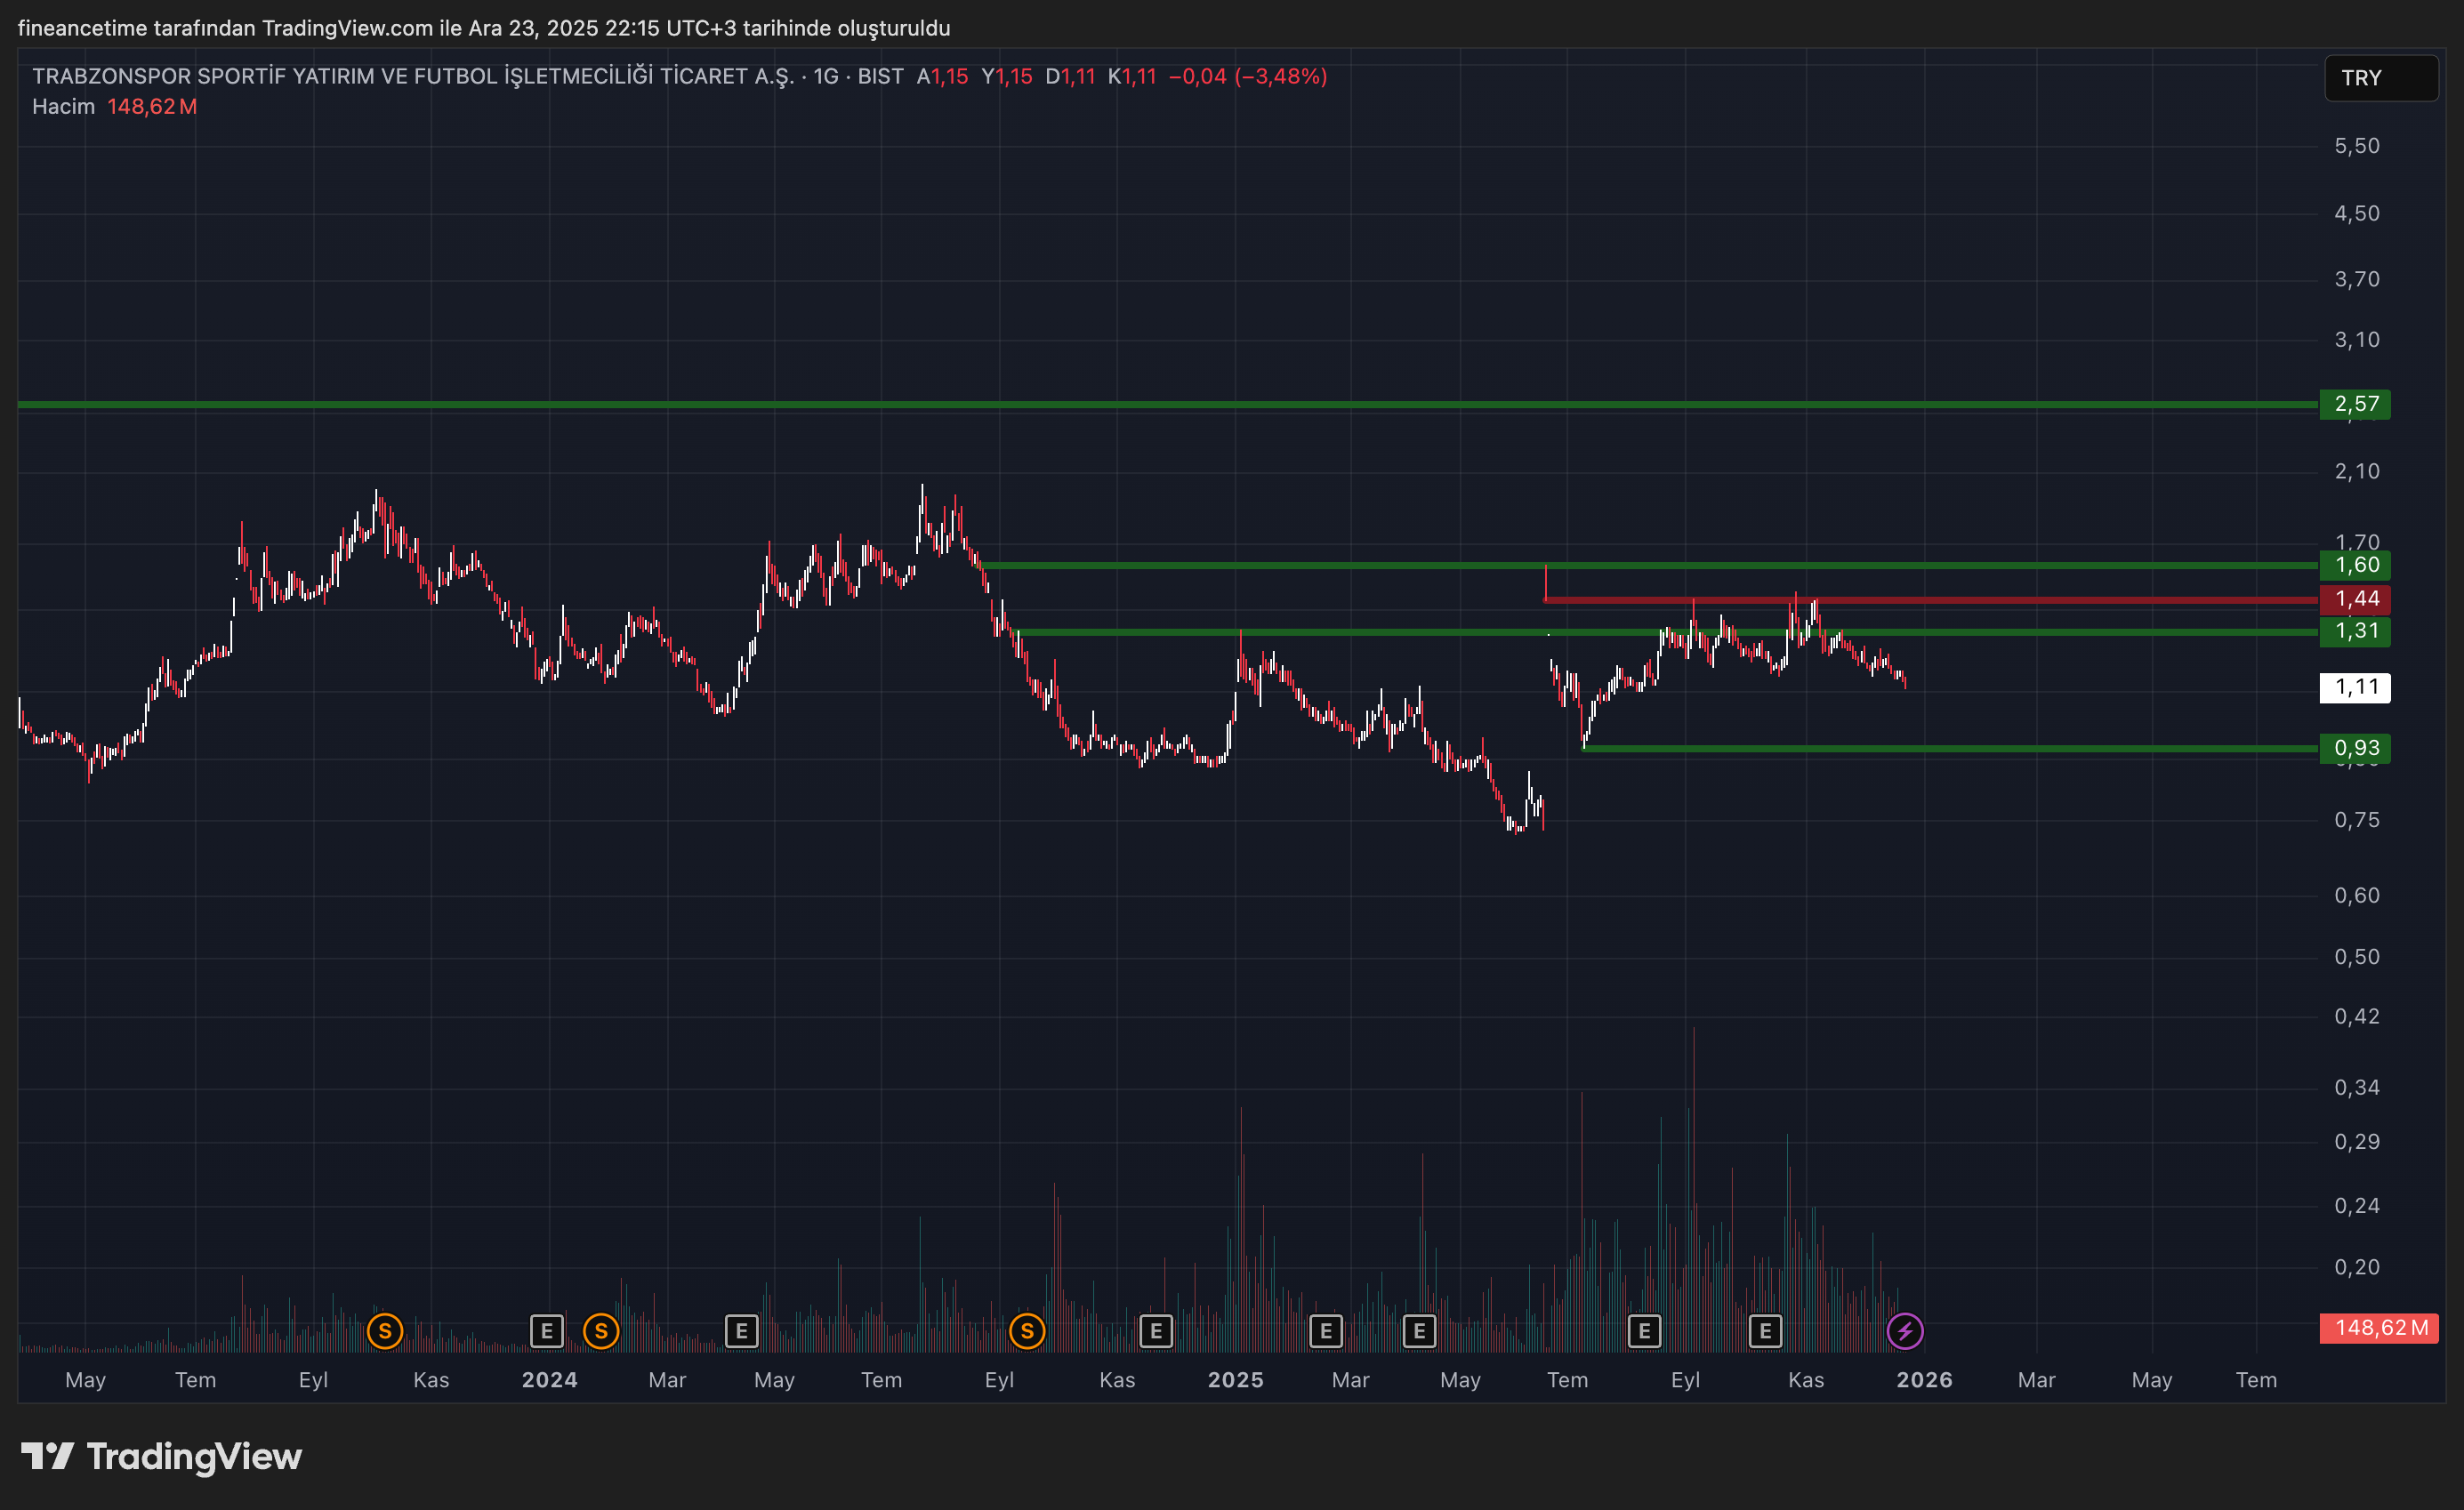This screenshot has width=2464, height=1510.
Task: Click the 2025 label on time axis
Action: click(1235, 1380)
